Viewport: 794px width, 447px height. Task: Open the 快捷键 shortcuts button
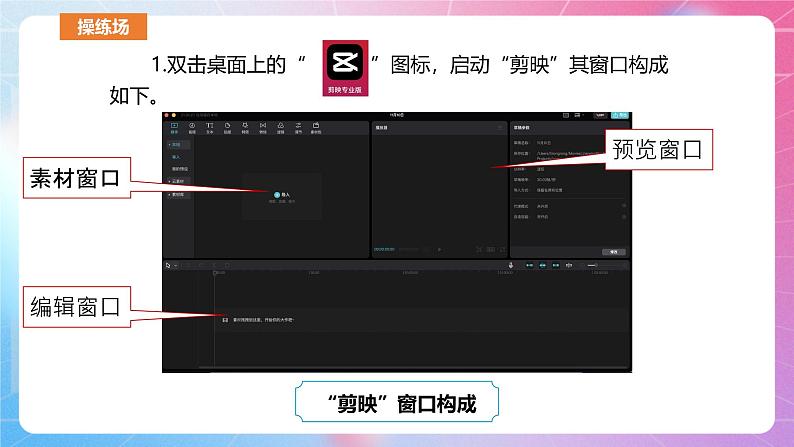[600, 115]
